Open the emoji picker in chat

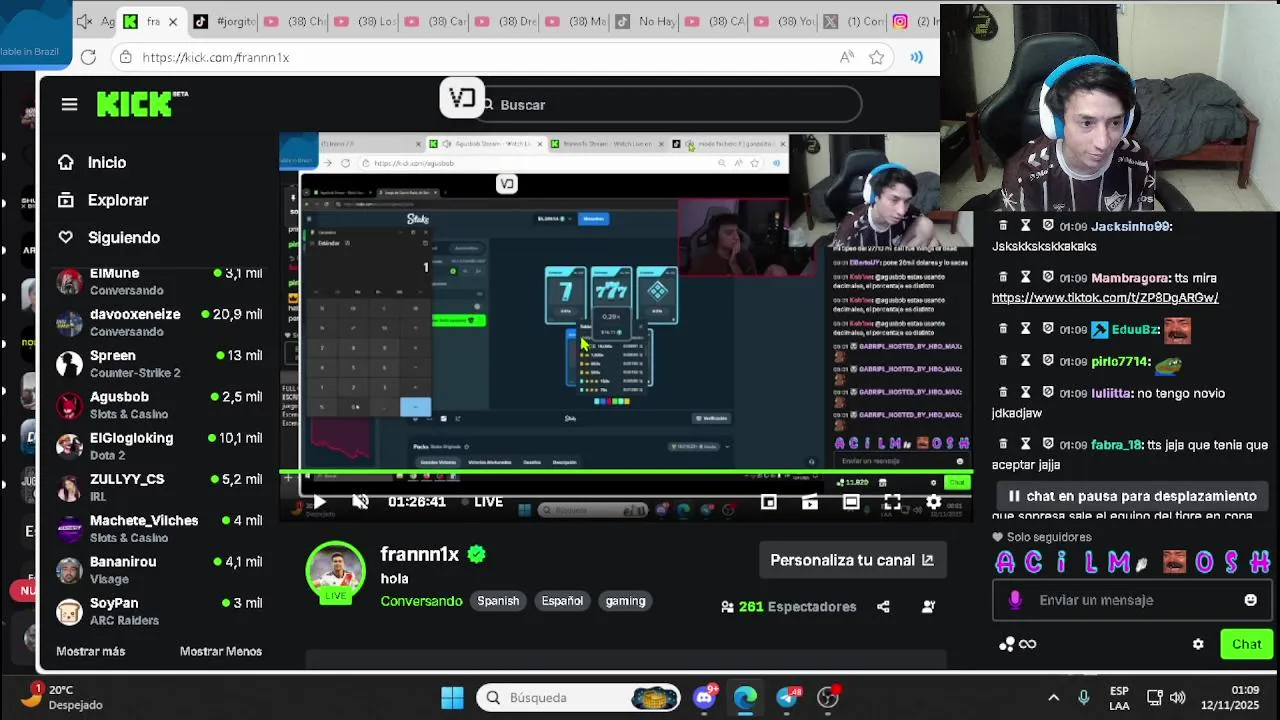(1250, 600)
